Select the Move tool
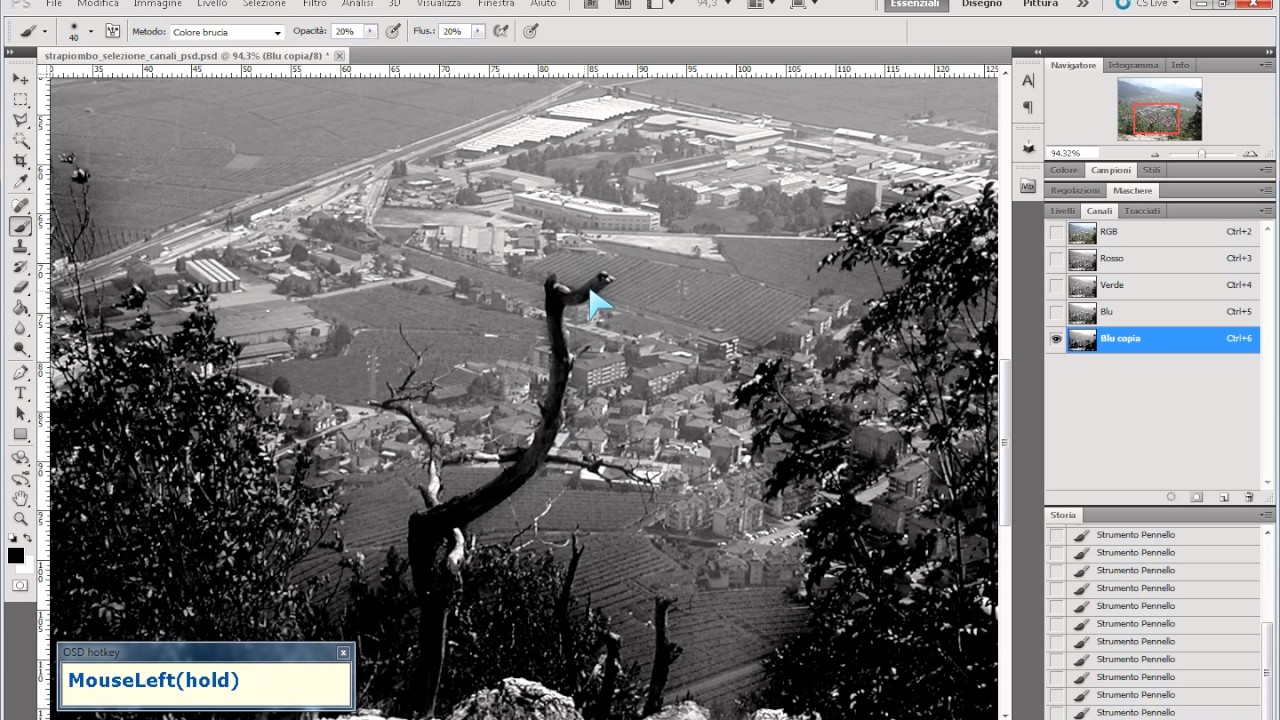 [x=20, y=79]
